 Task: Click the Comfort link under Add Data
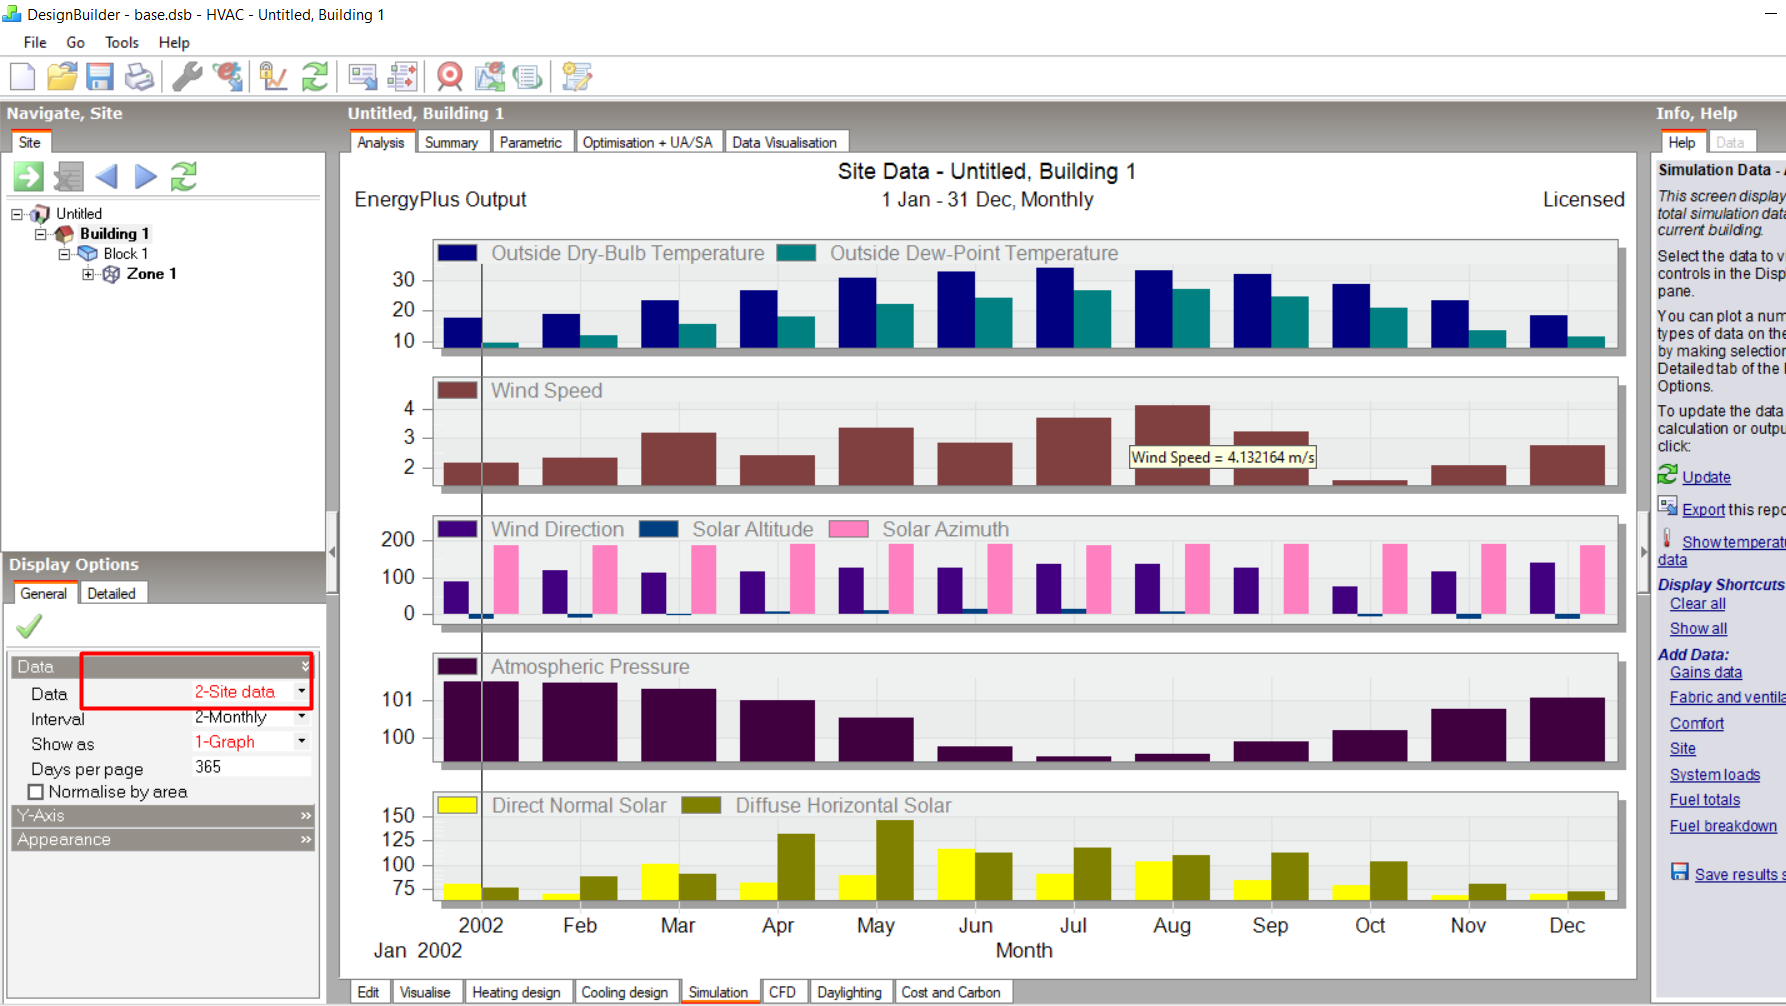[1697, 724]
